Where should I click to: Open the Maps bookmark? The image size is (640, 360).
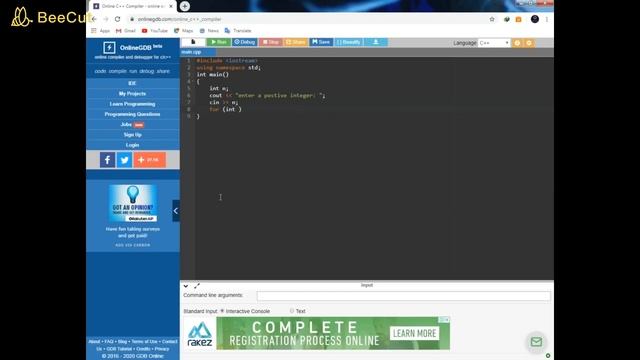[x=183, y=31]
